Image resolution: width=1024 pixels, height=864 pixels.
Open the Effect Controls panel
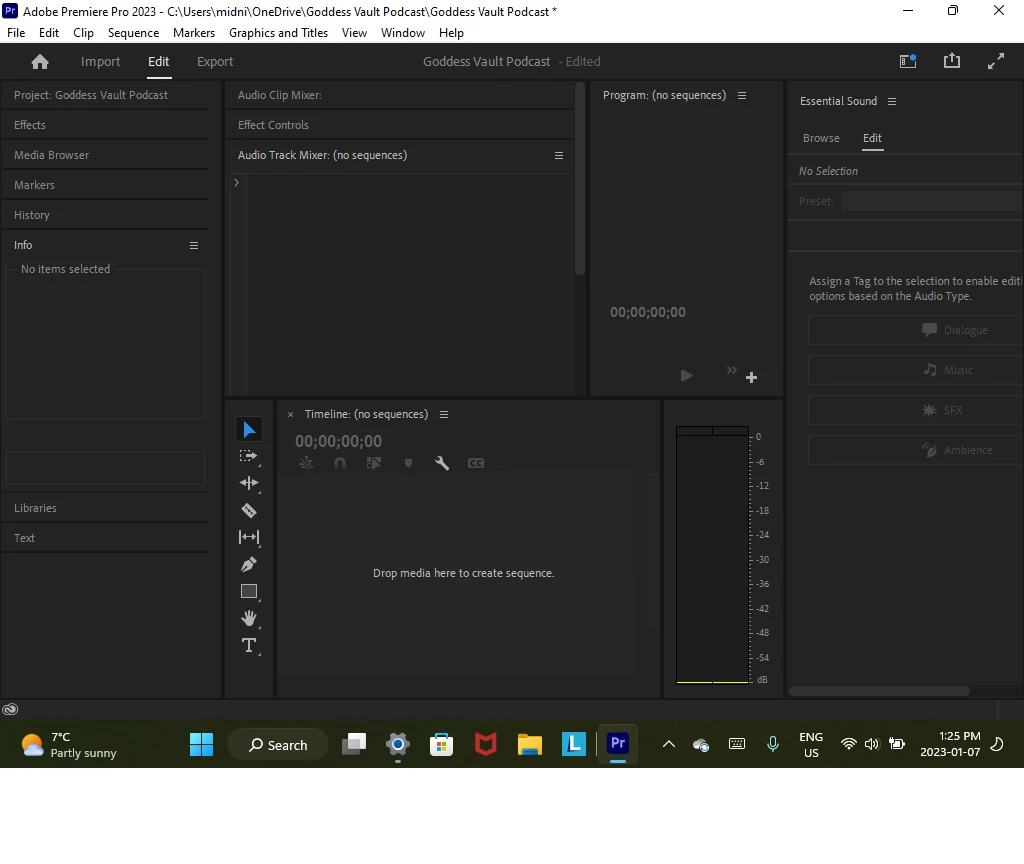tap(273, 125)
